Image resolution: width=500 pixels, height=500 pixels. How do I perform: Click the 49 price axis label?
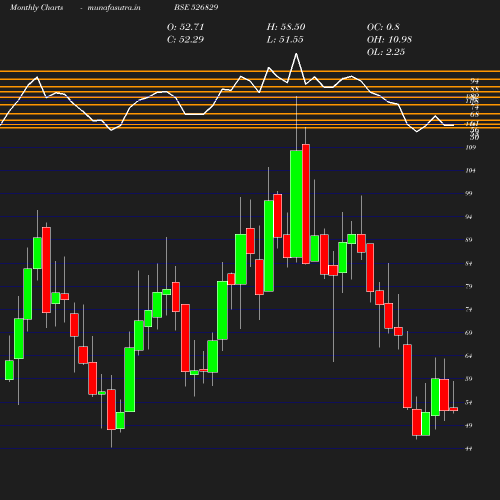(x=469, y=425)
